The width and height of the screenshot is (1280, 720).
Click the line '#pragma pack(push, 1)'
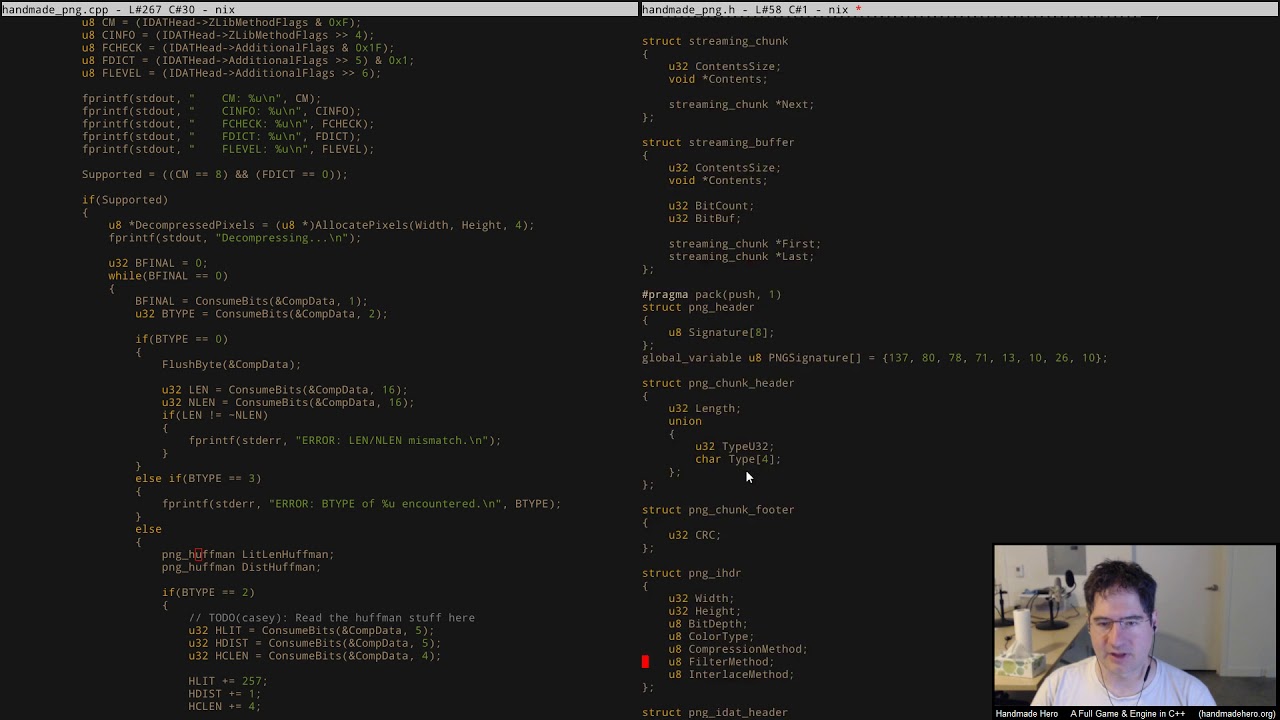pyautogui.click(x=711, y=294)
